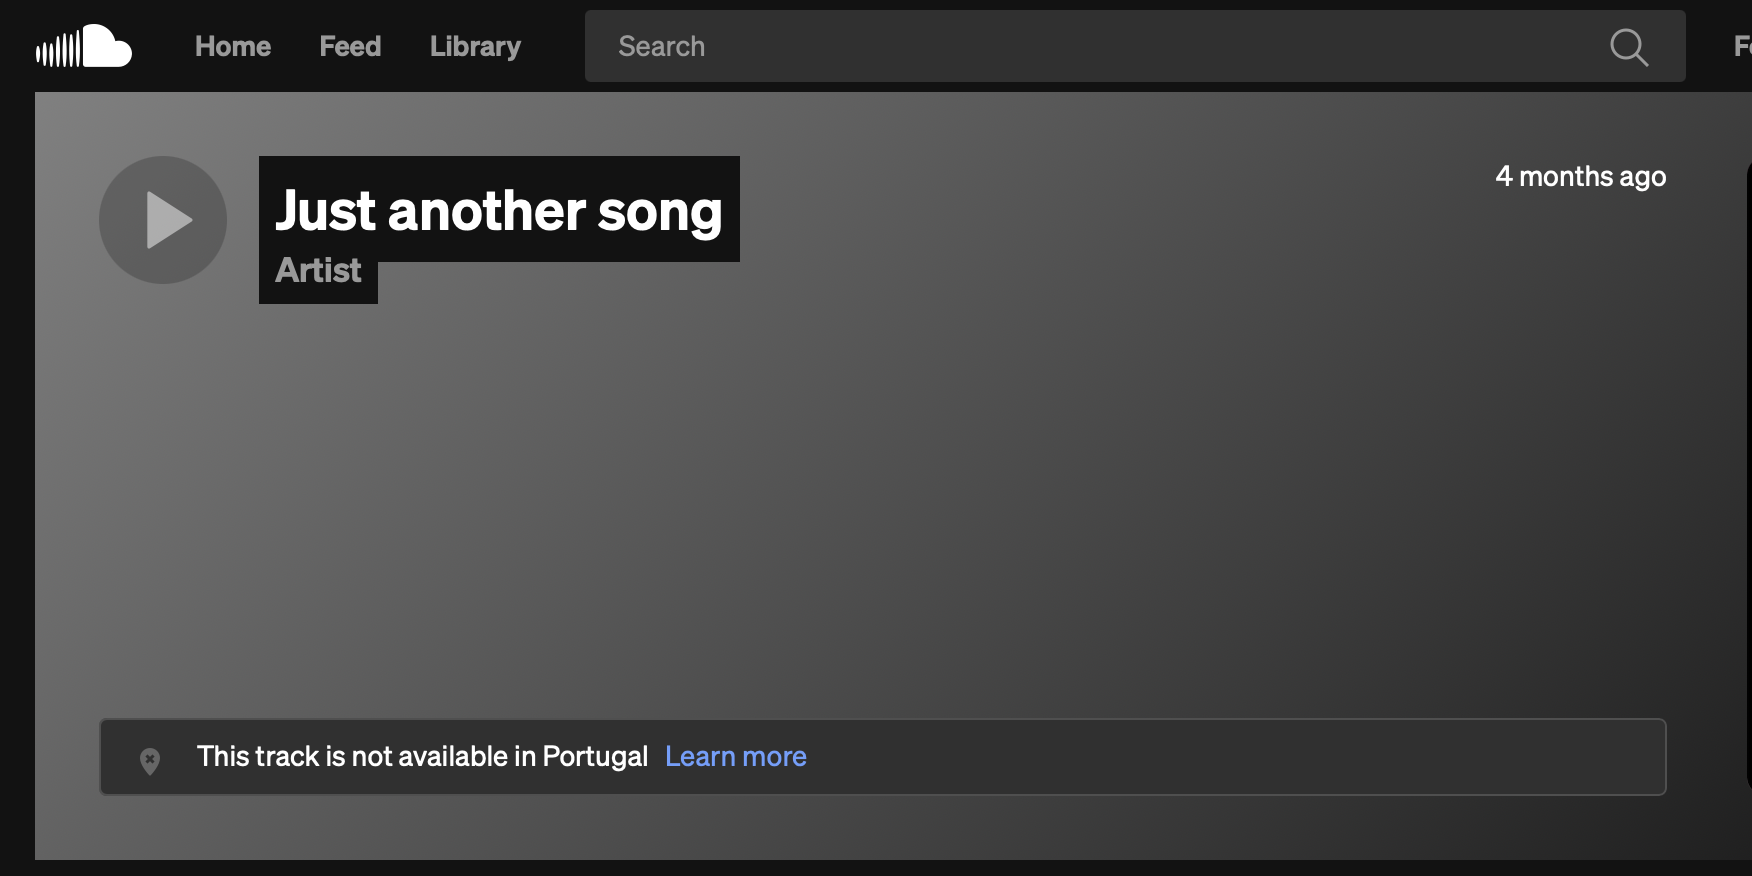Screen dimensions: 1752x876
Task: Play the track Just another song
Action: point(163,220)
